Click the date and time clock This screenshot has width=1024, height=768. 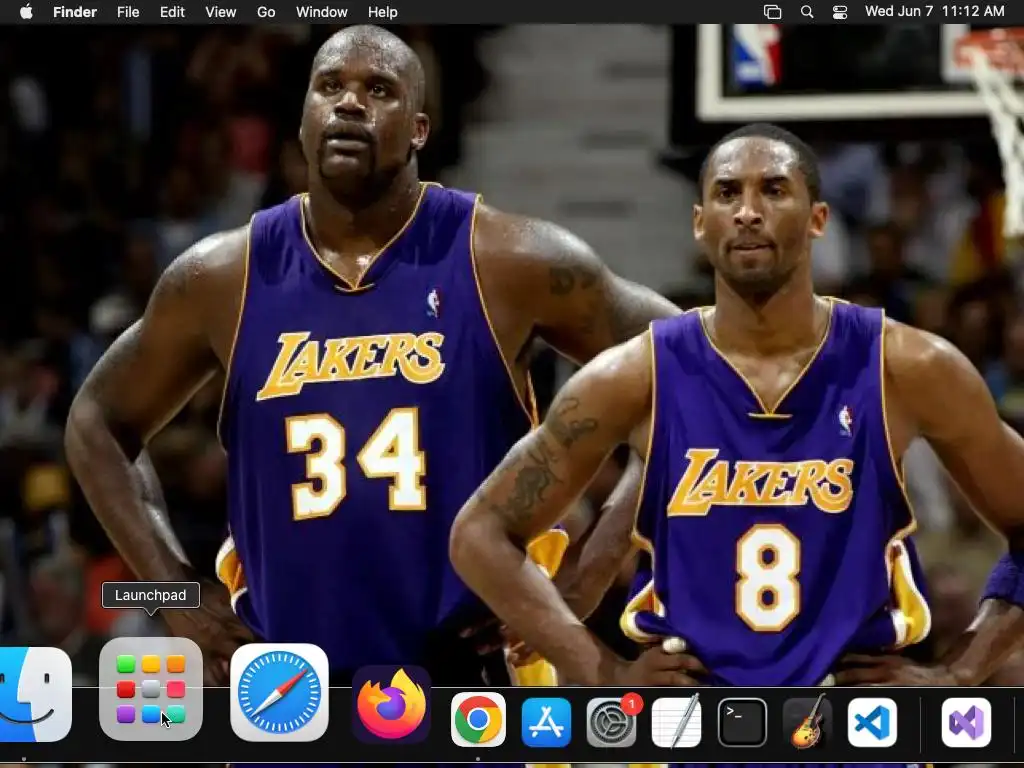click(935, 11)
